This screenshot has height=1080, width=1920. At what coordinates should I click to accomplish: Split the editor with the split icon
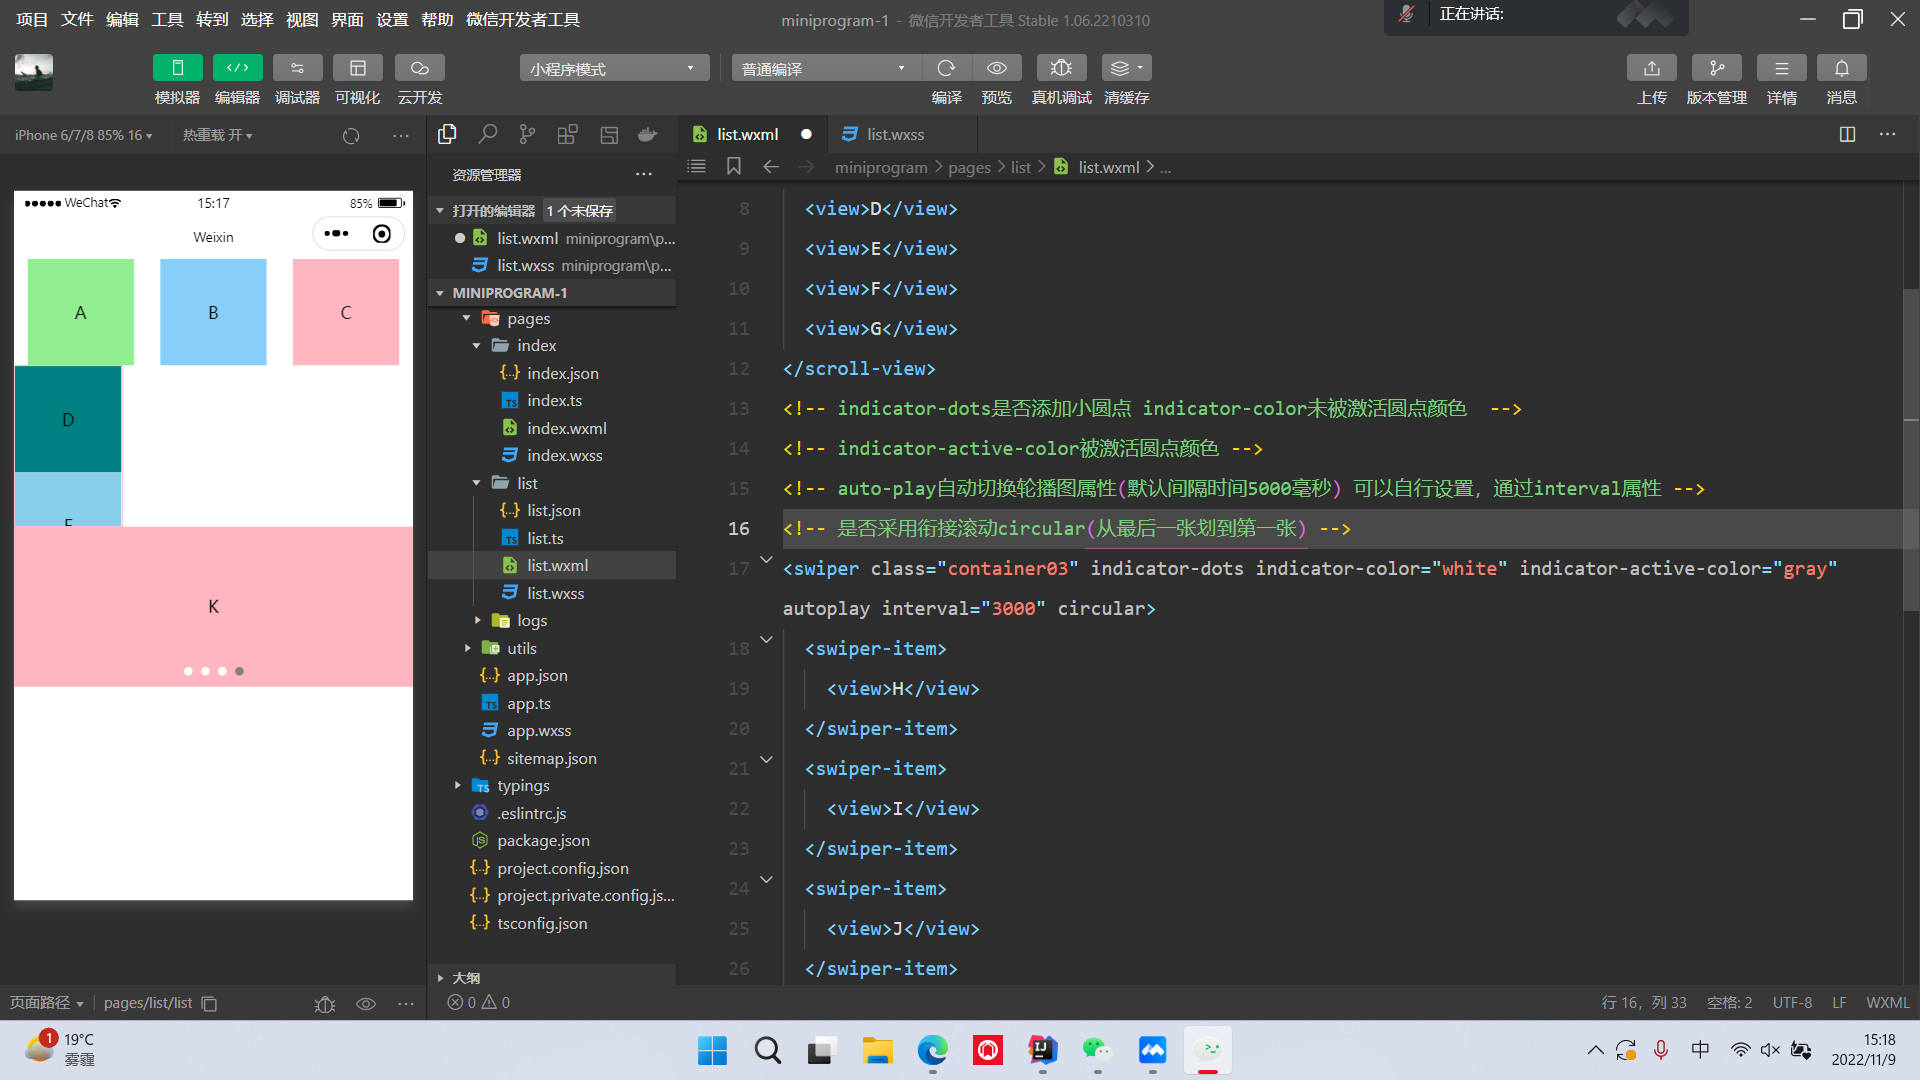coord(1847,134)
